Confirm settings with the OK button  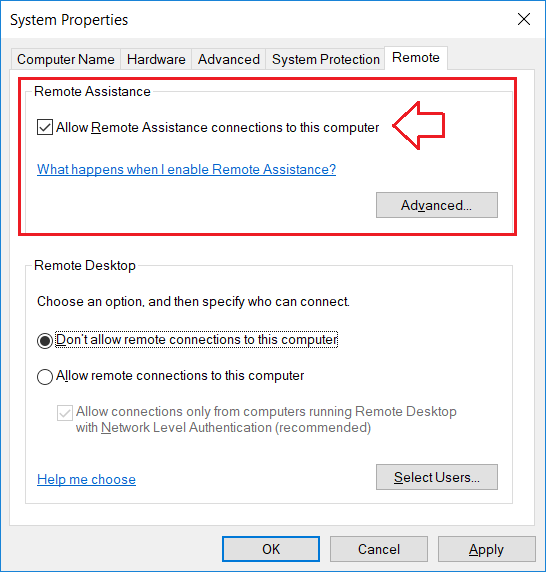271,549
